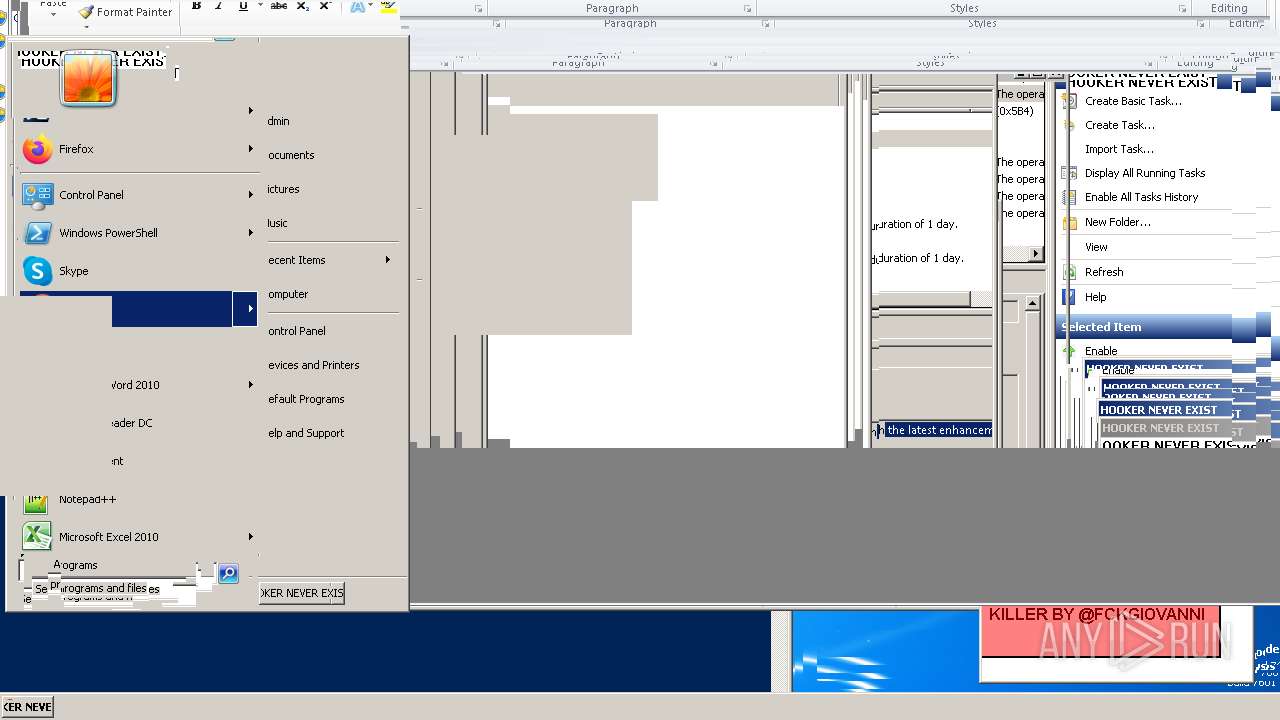Click New Folder icon in Actions pane
Viewport: 1280px width, 720px height.
(1069, 222)
